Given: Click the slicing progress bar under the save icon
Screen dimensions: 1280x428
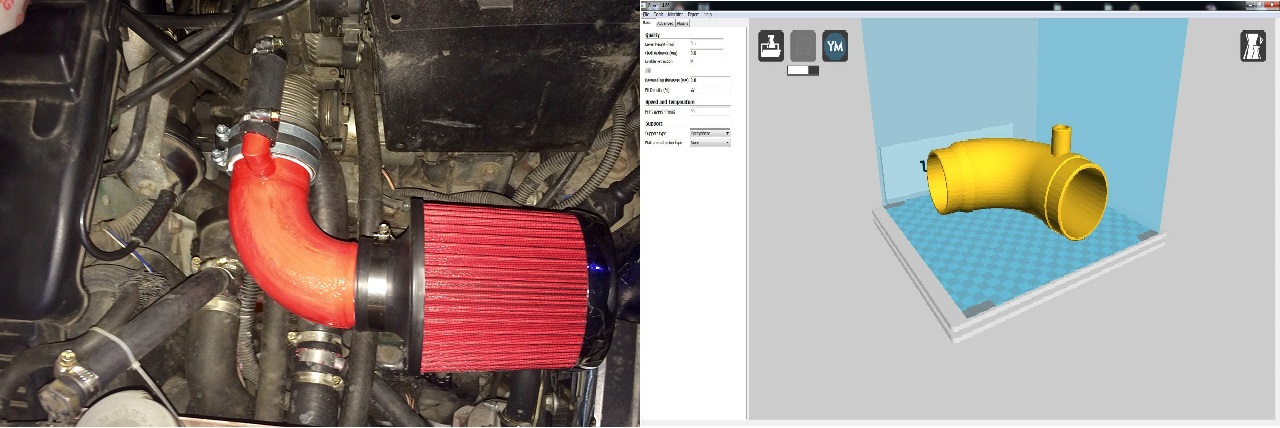Looking at the screenshot, I should tap(803, 71).
